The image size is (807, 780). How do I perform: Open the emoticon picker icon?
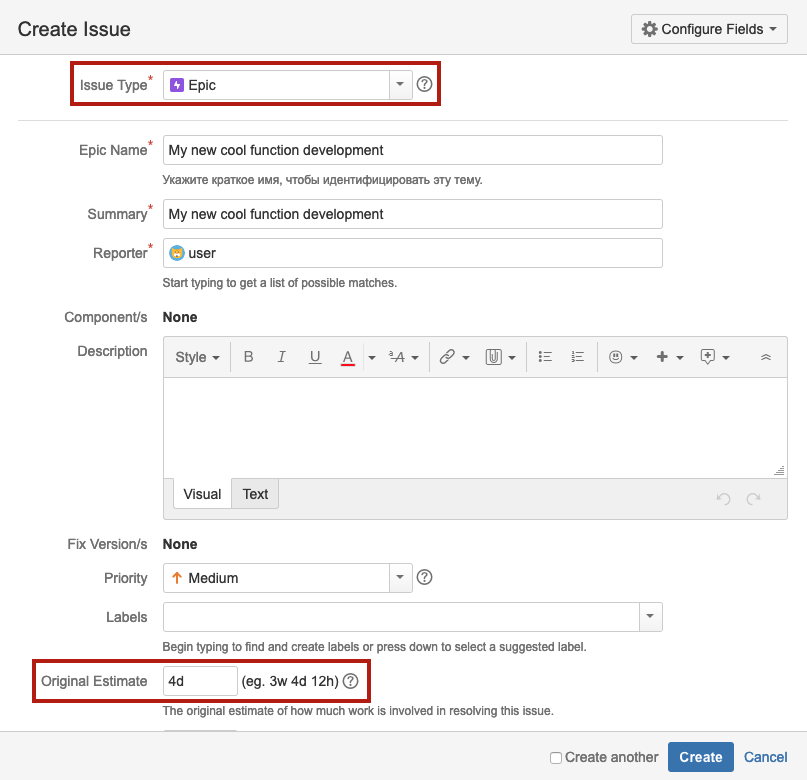[617, 357]
